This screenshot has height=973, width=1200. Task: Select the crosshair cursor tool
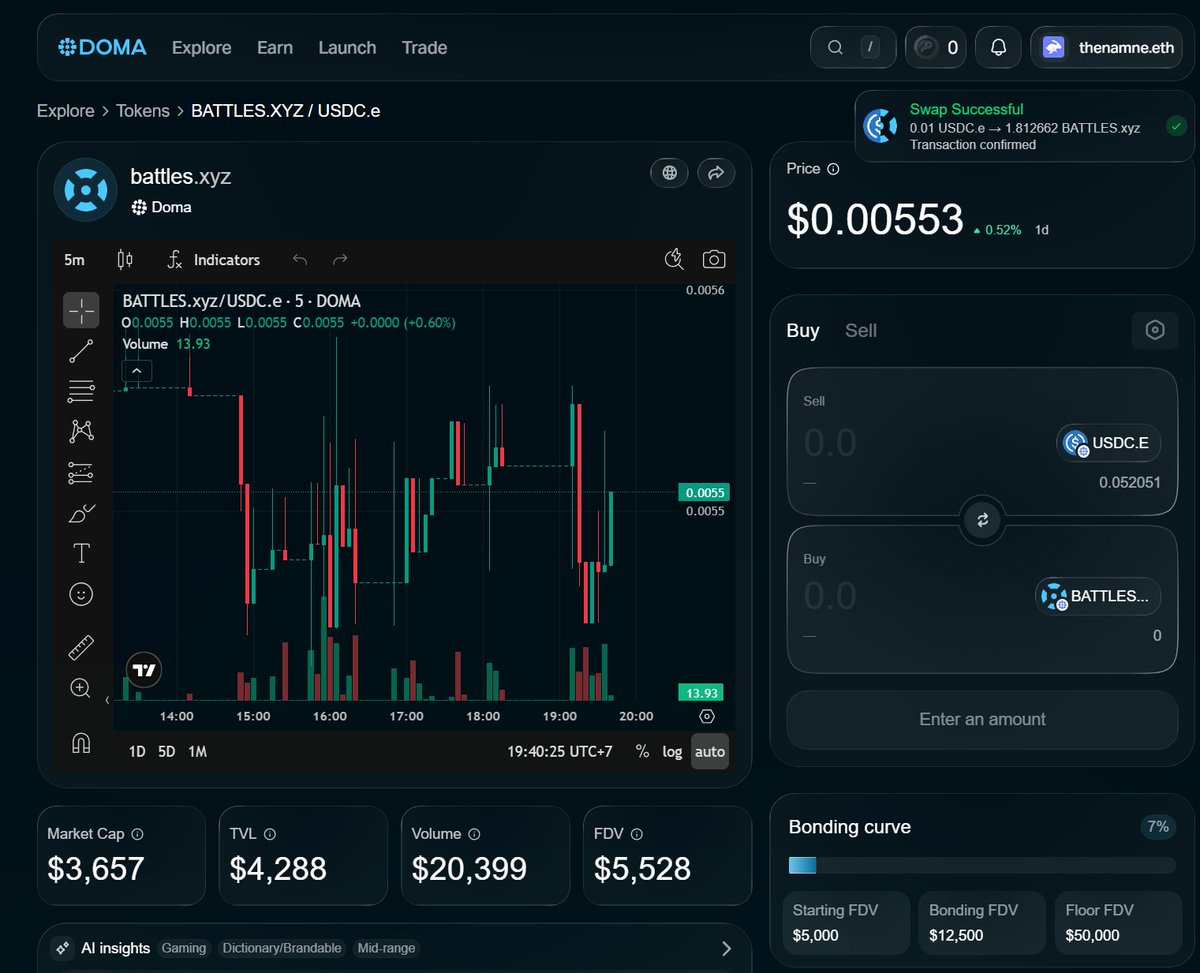pyautogui.click(x=81, y=311)
